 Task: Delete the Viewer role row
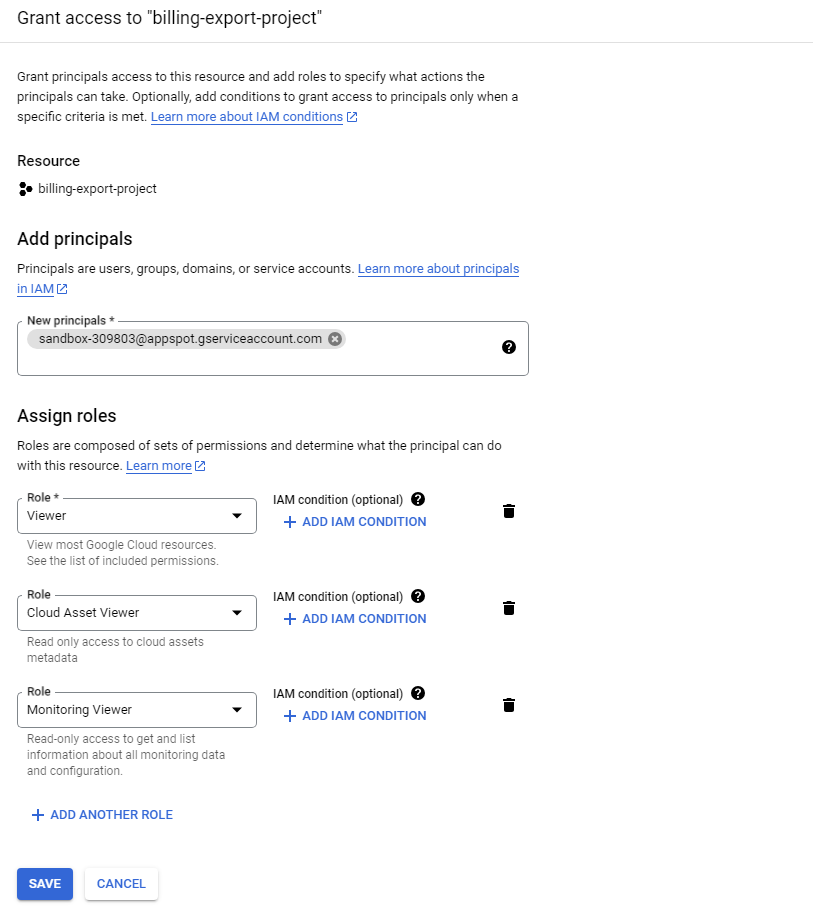point(509,511)
